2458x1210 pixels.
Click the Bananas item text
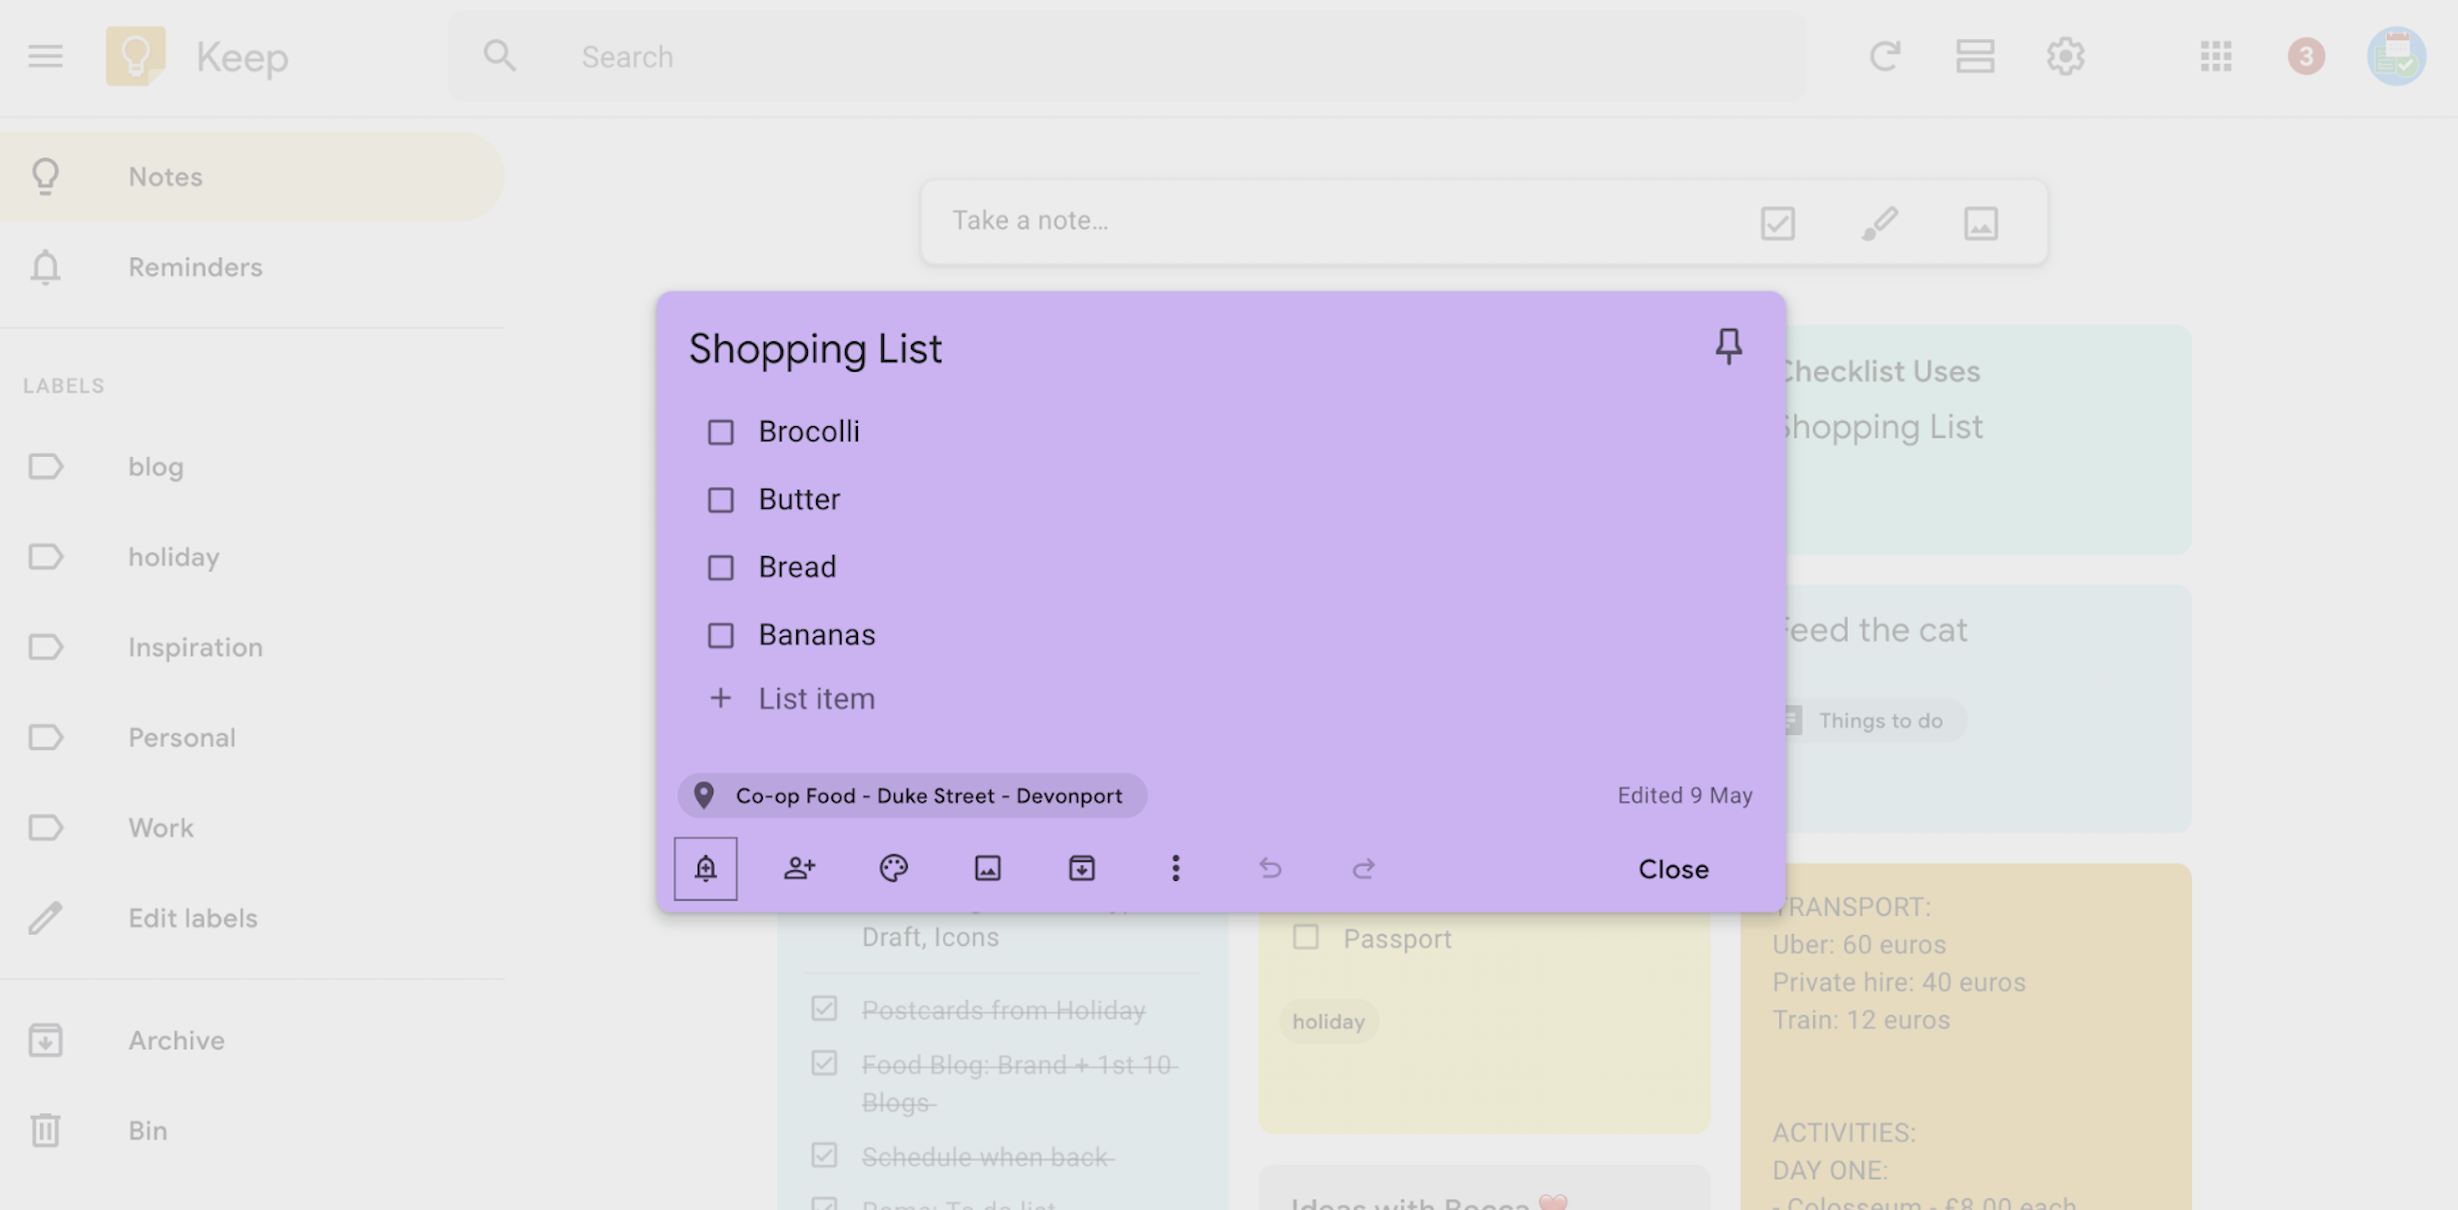816,635
